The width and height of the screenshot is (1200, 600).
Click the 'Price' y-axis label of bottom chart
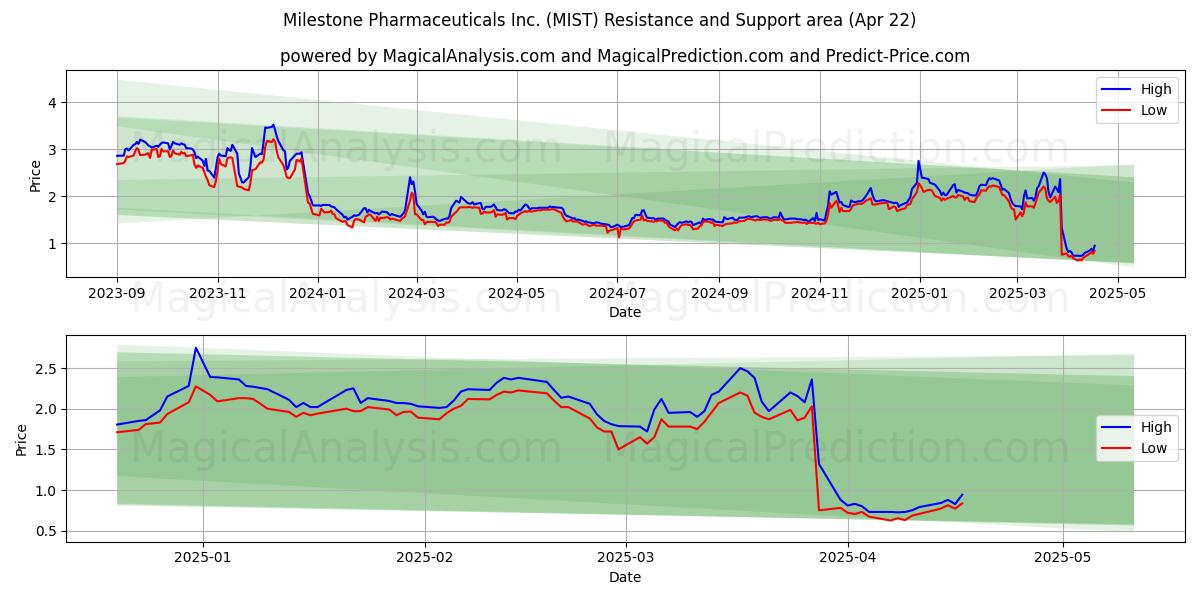(22, 440)
